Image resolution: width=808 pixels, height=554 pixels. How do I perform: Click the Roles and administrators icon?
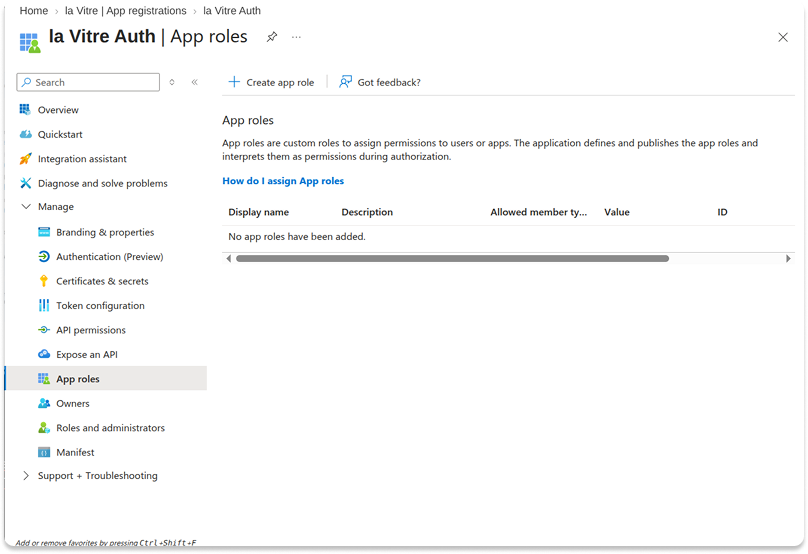tap(44, 428)
